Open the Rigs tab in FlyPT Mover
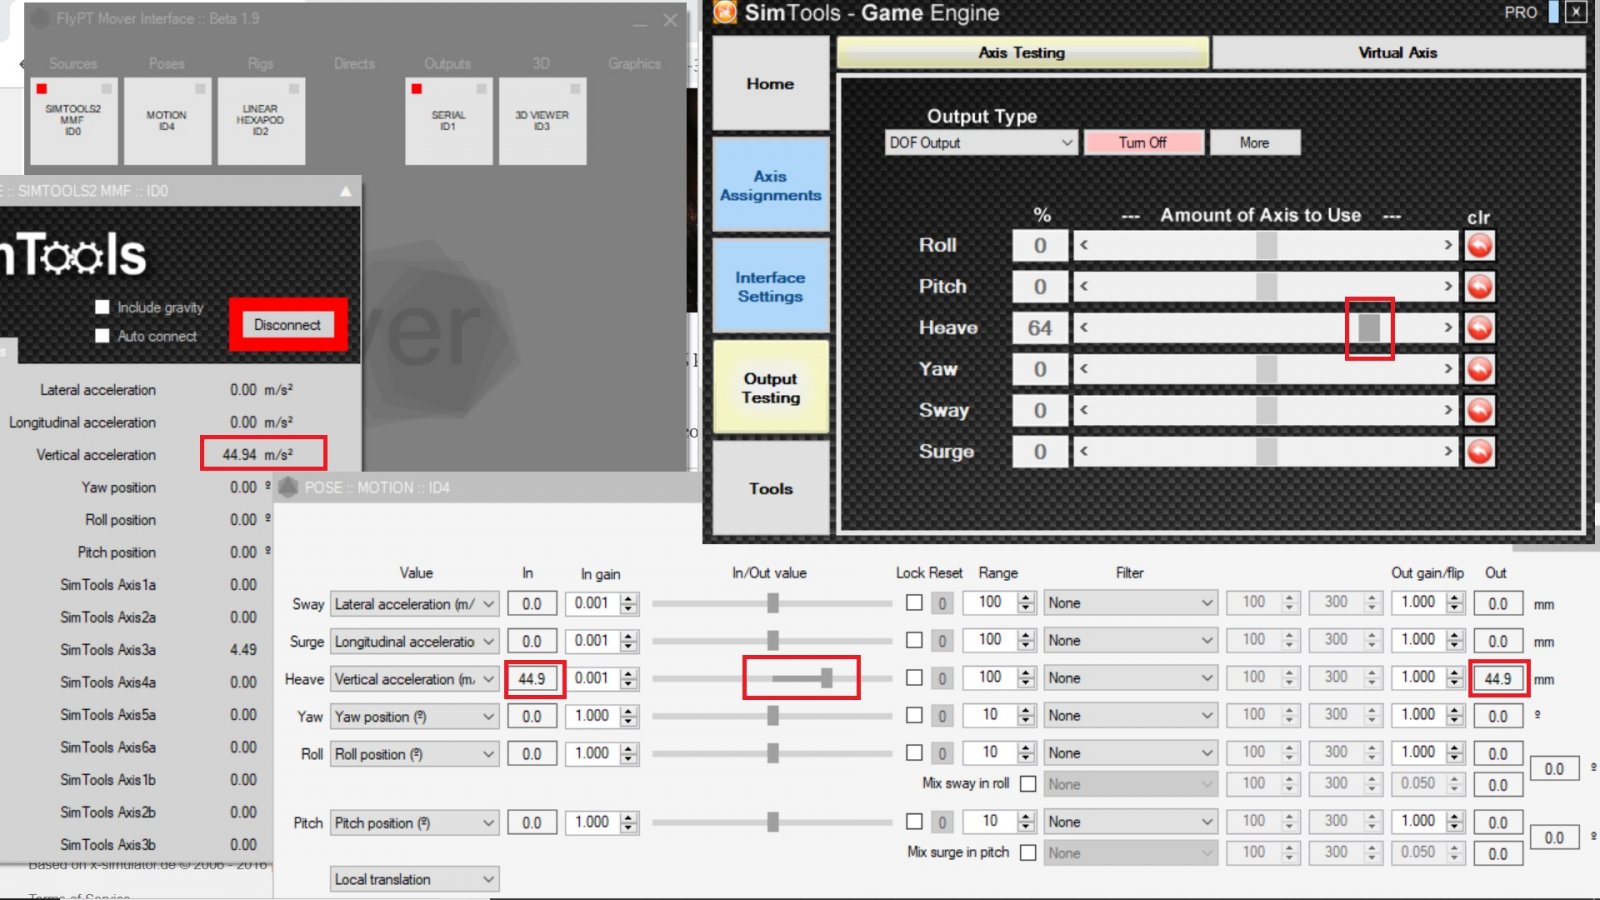 [x=261, y=64]
